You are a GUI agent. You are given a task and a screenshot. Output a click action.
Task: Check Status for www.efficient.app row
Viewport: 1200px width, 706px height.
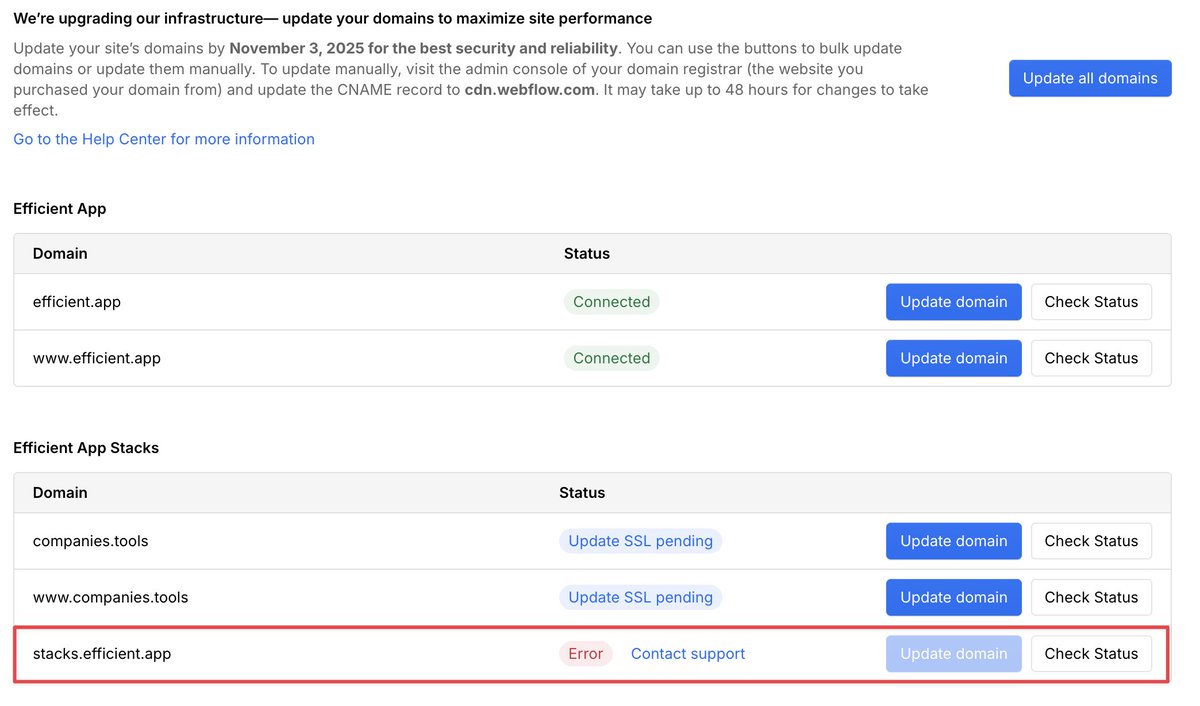point(1091,358)
